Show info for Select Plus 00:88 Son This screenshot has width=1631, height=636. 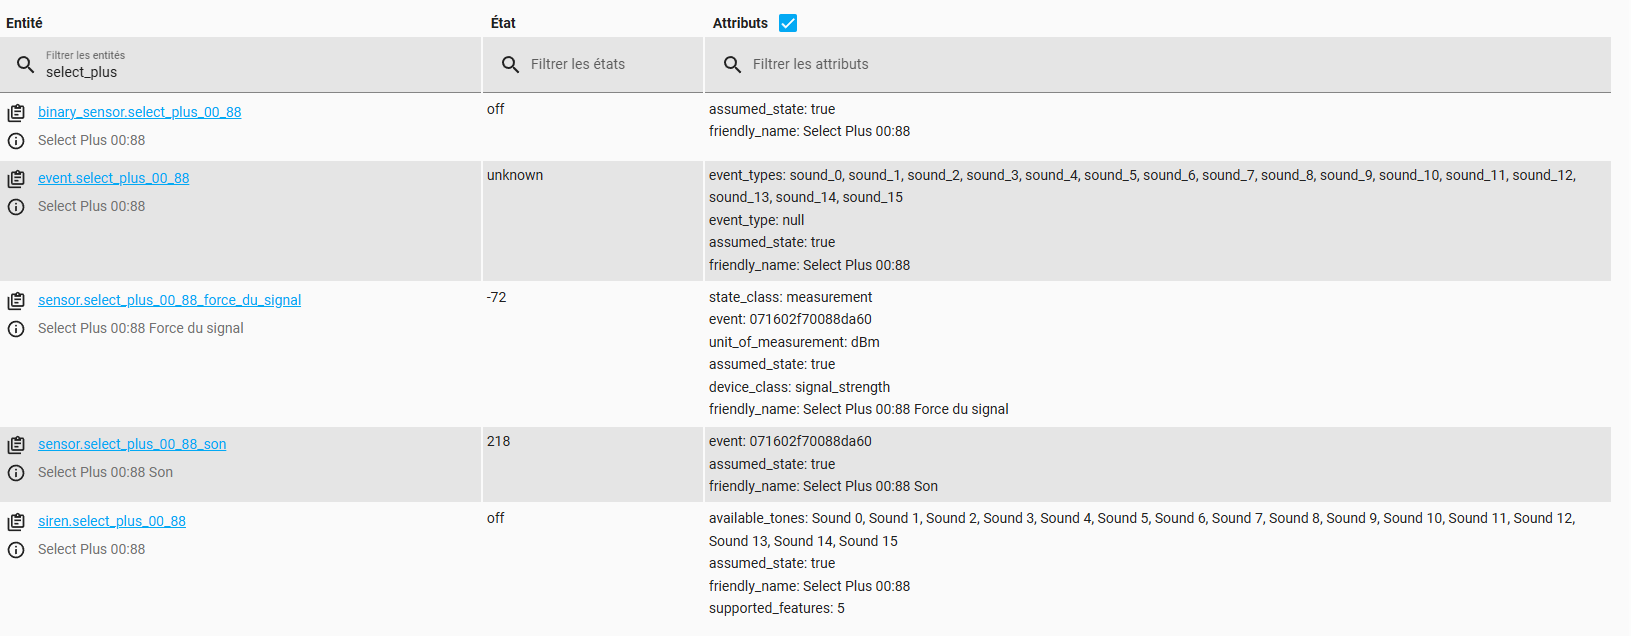coord(16,473)
